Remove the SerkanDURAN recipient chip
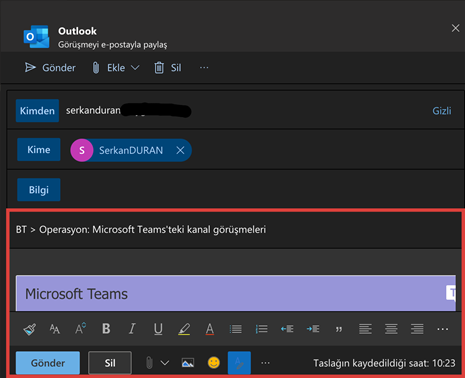 point(180,150)
